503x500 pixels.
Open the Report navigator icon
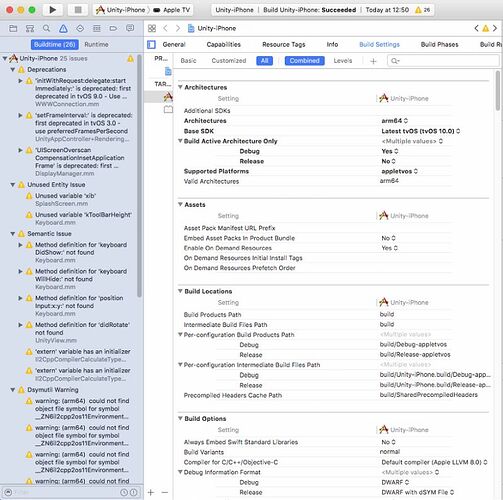(x=130, y=28)
